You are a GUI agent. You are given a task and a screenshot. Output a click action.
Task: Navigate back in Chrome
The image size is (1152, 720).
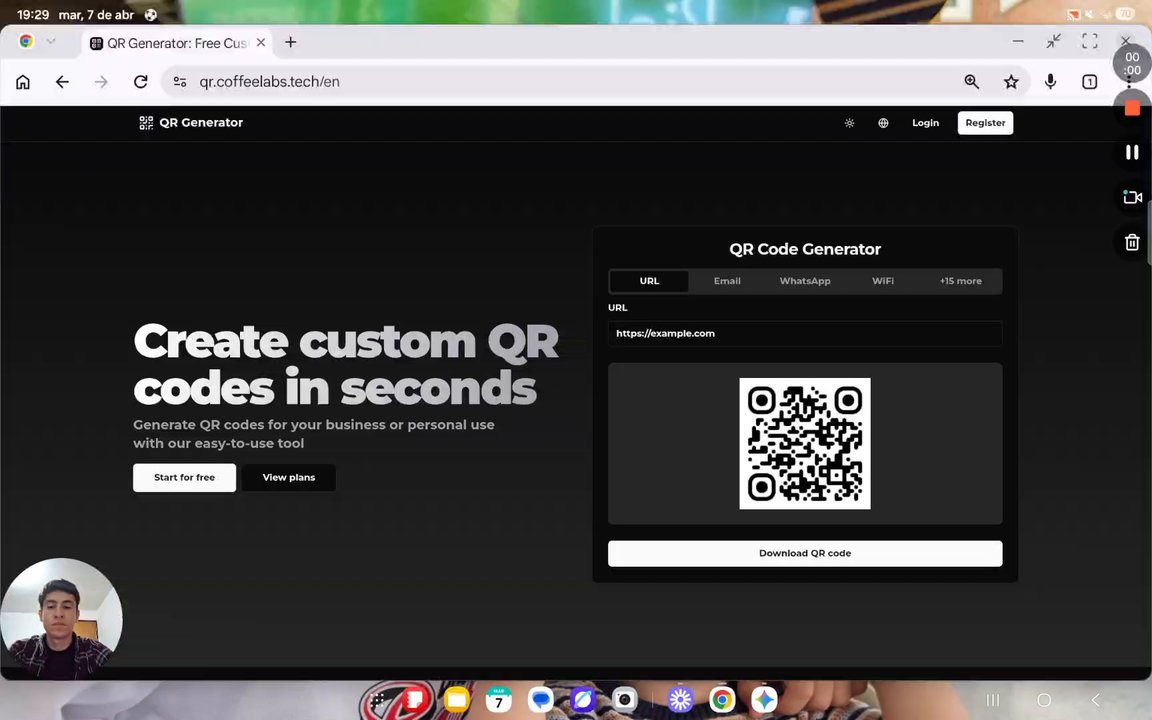(62, 82)
